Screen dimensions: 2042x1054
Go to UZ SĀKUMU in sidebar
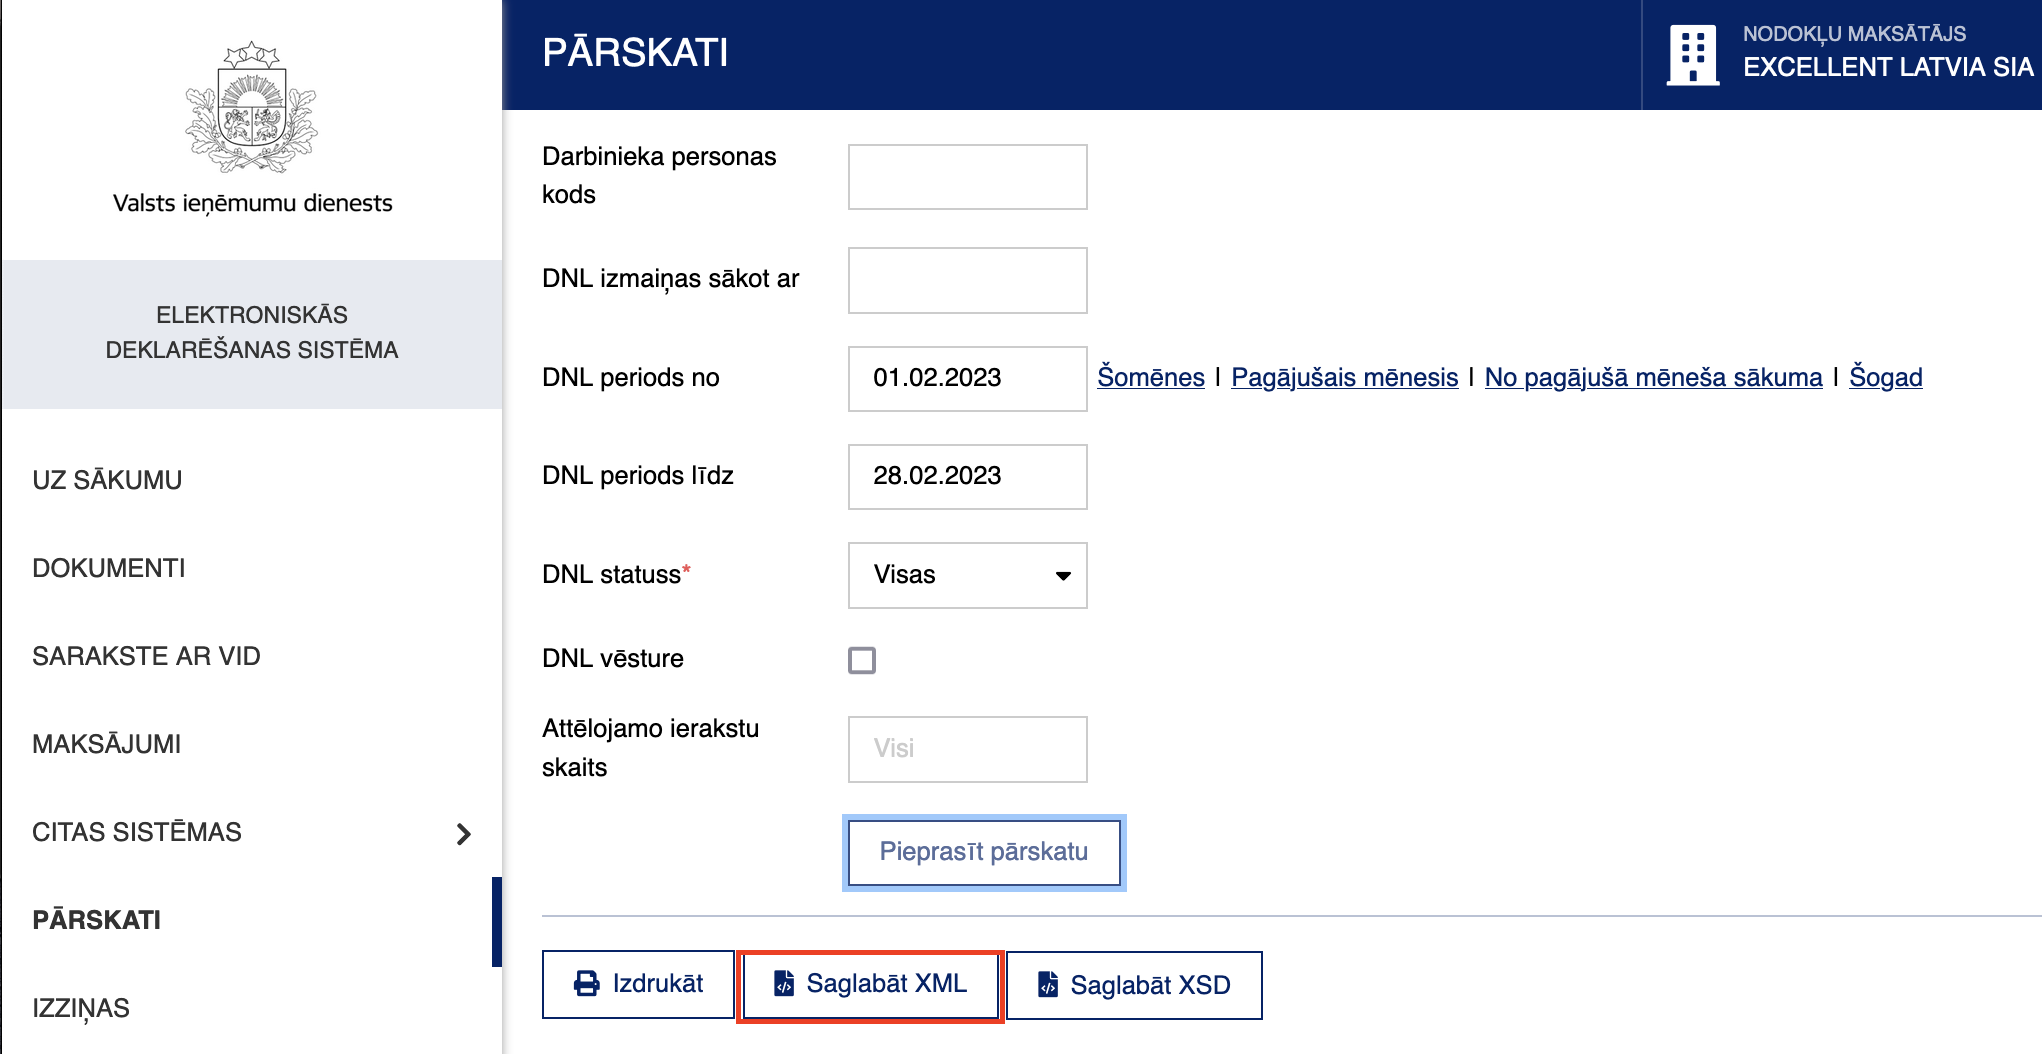107,480
